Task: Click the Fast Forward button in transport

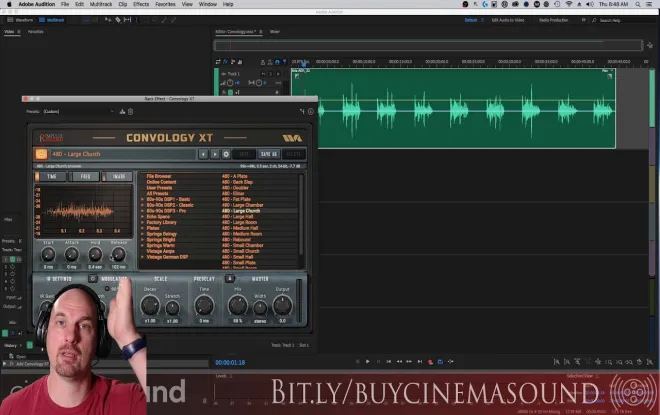Action: click(409, 362)
